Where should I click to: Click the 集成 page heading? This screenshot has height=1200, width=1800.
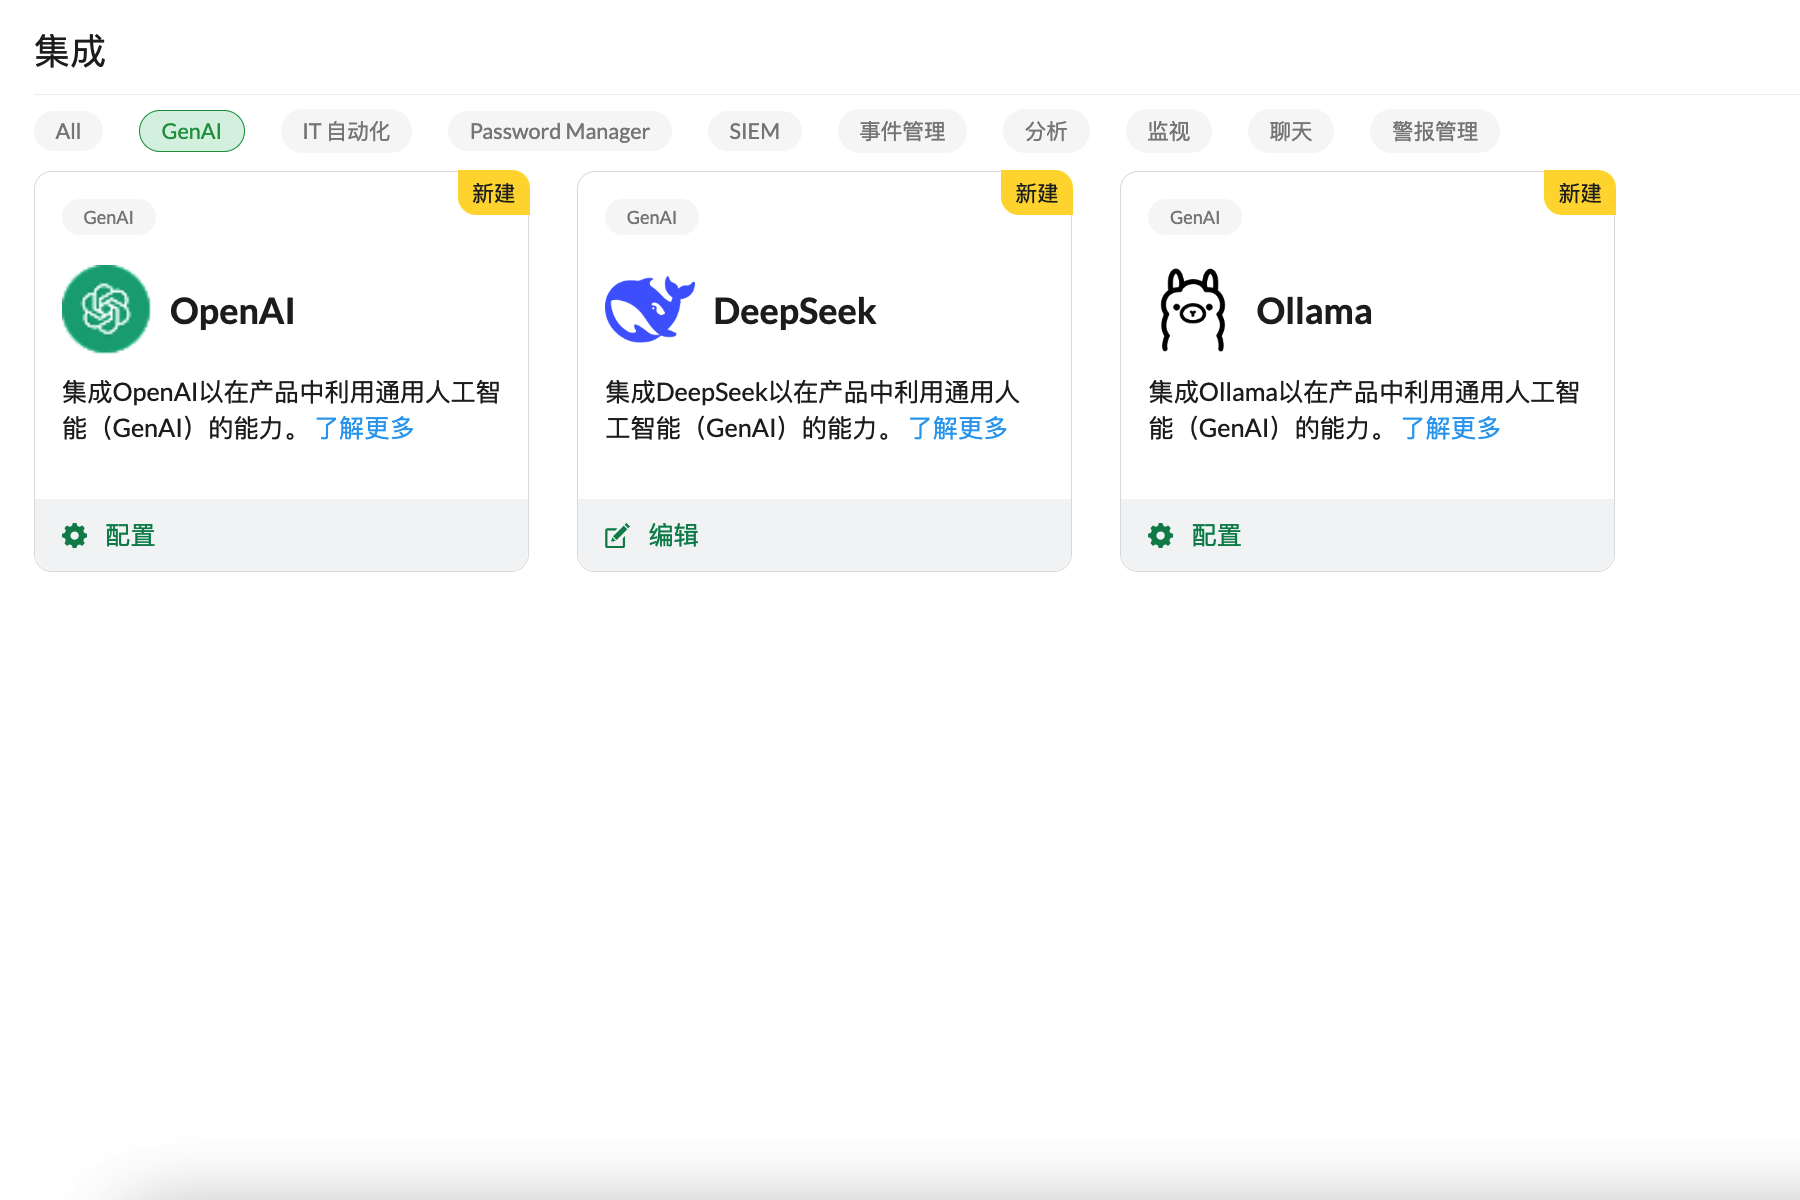click(x=70, y=51)
